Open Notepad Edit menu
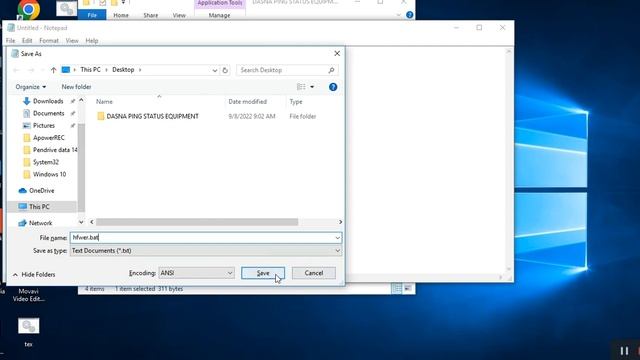640x360 pixels. pos(27,41)
